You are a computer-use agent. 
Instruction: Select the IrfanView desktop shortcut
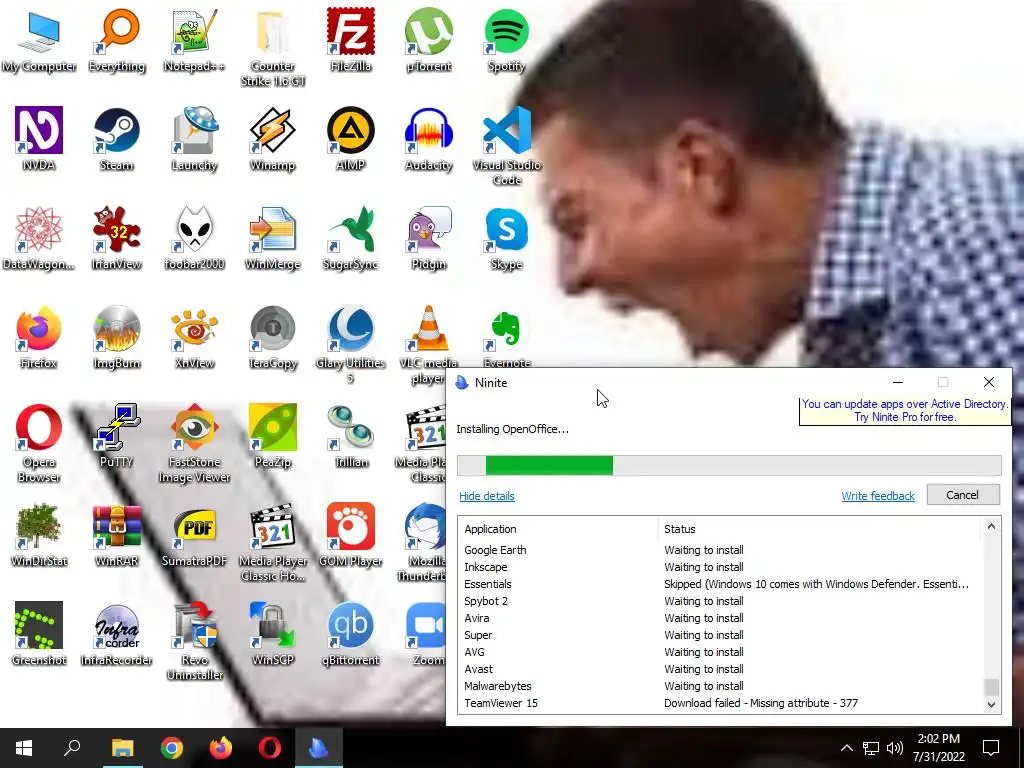pyautogui.click(x=117, y=238)
